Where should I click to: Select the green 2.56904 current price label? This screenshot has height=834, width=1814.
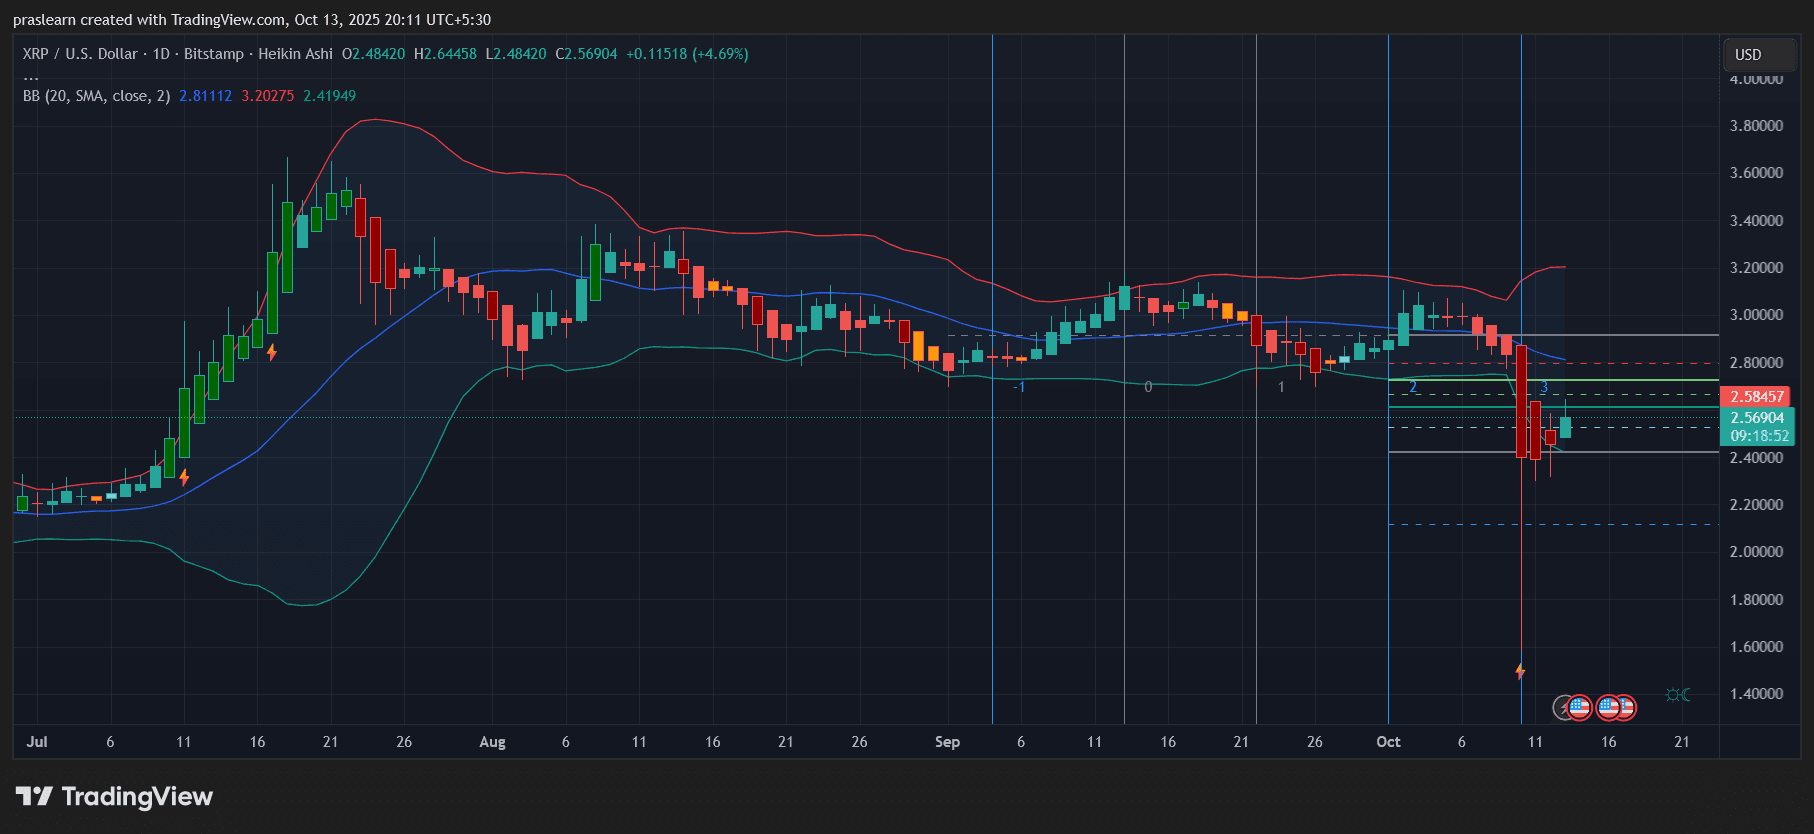pyautogui.click(x=1757, y=418)
